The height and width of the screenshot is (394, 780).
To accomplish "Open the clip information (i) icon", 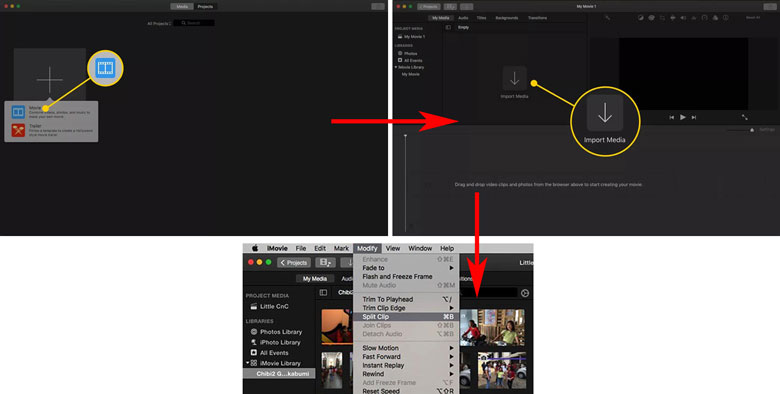I will click(x=725, y=18).
